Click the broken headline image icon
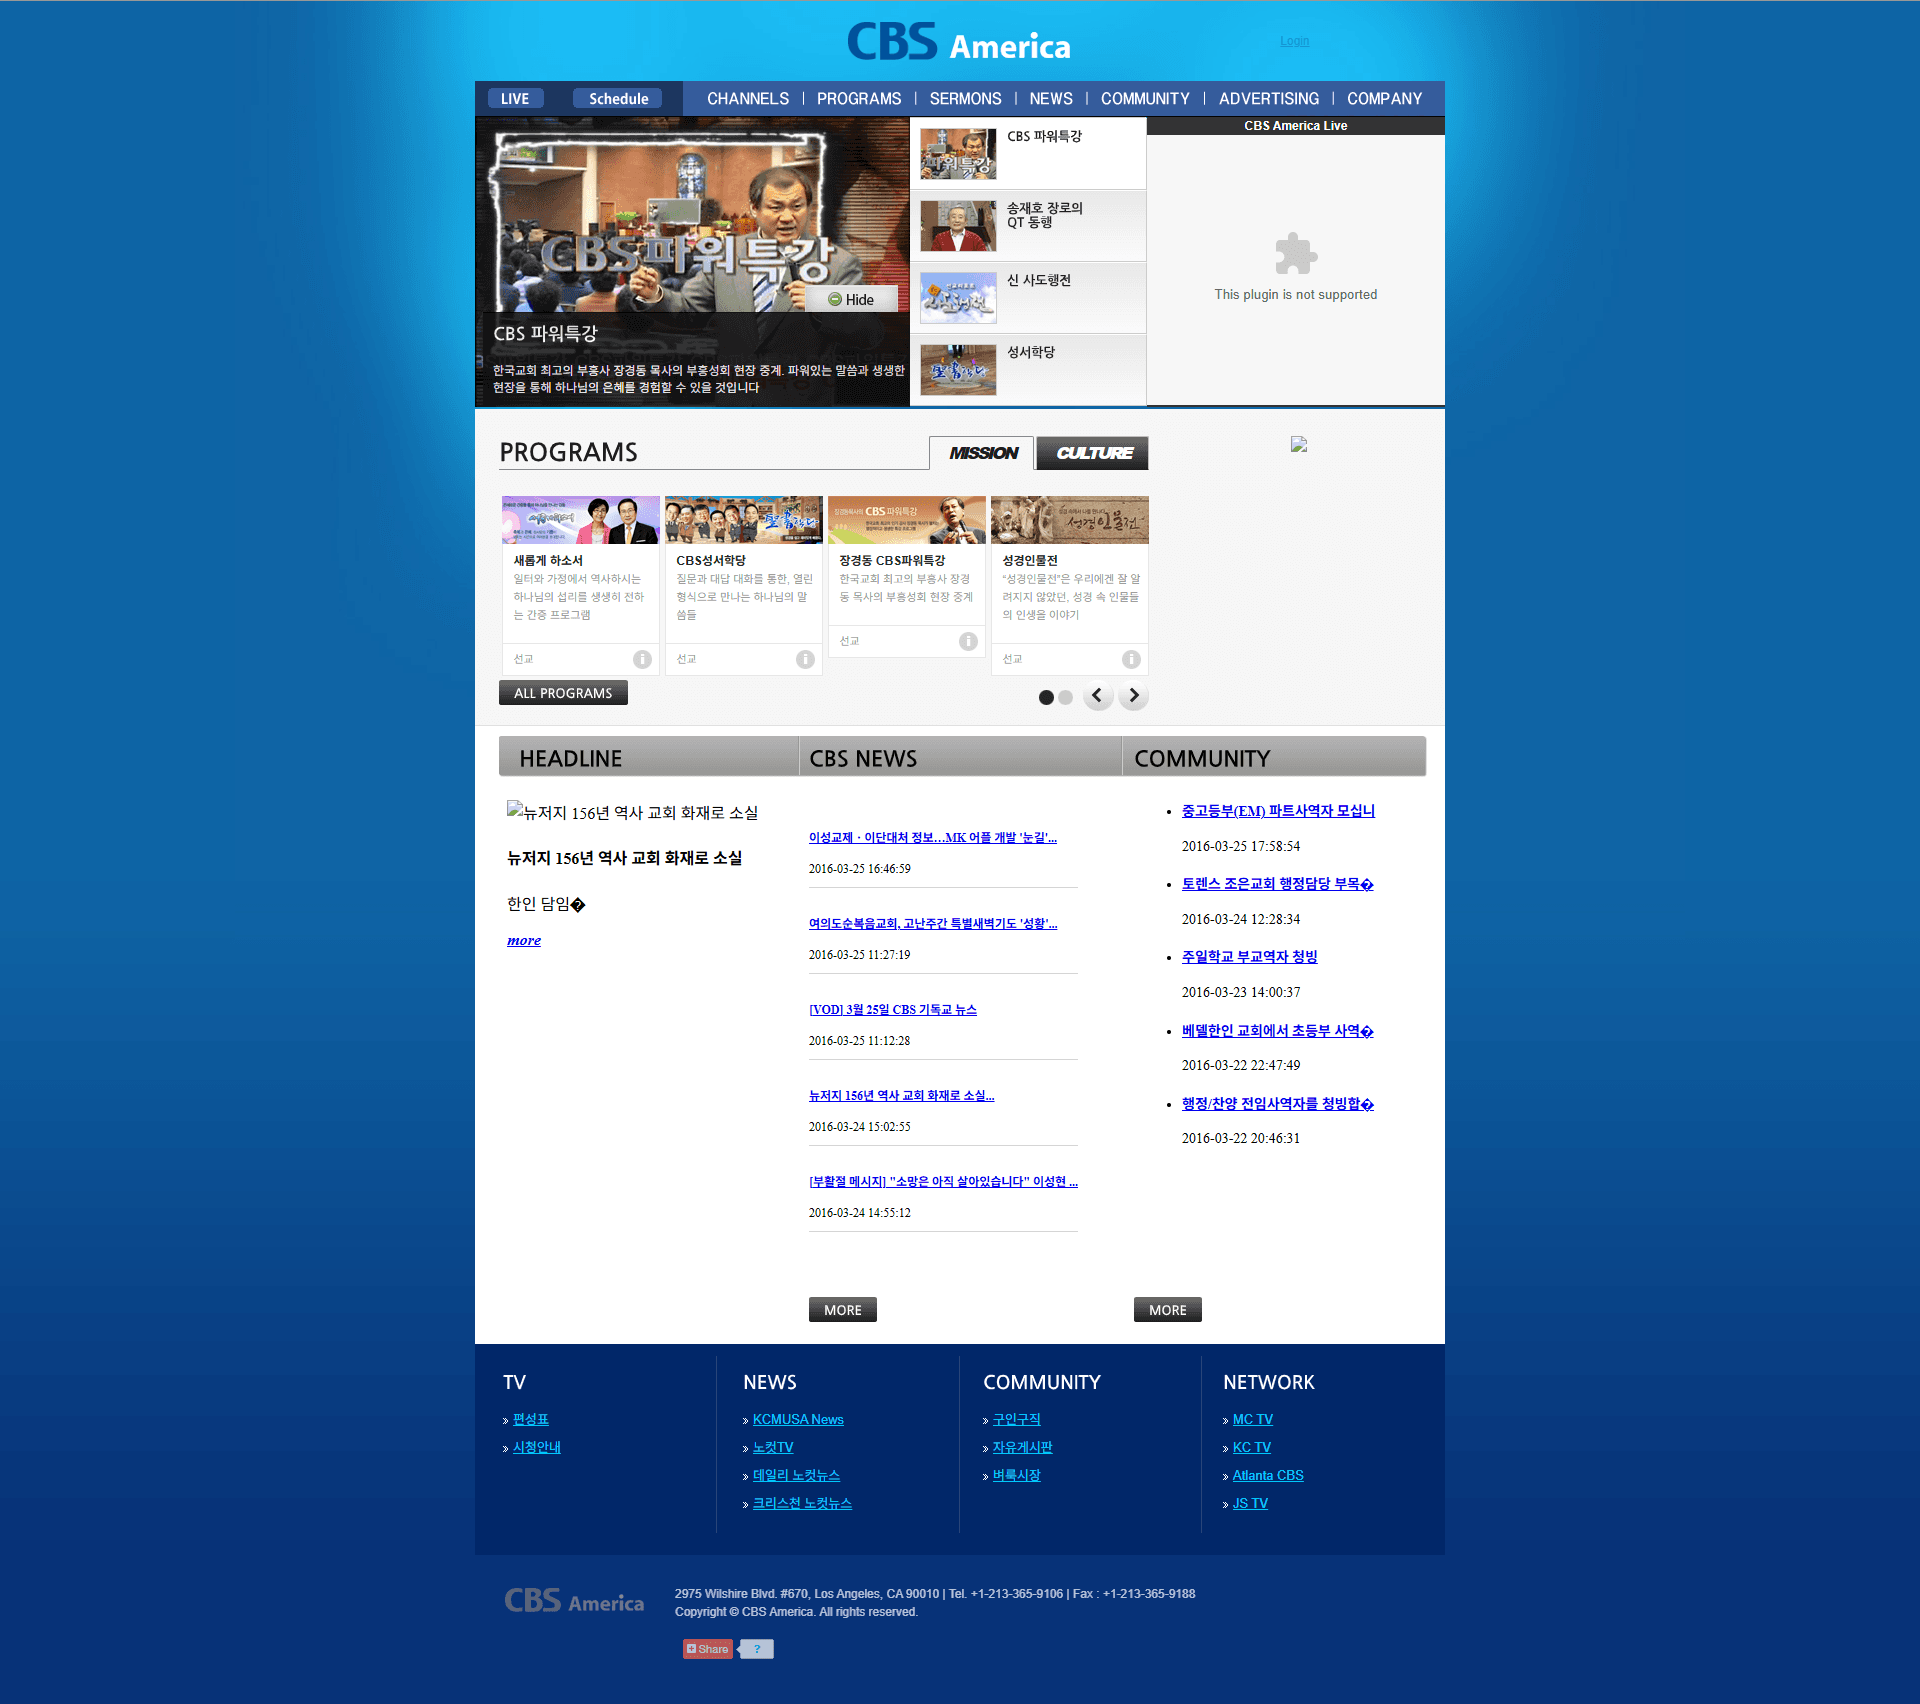Image resolution: width=1920 pixels, height=1704 pixels. tap(515, 810)
